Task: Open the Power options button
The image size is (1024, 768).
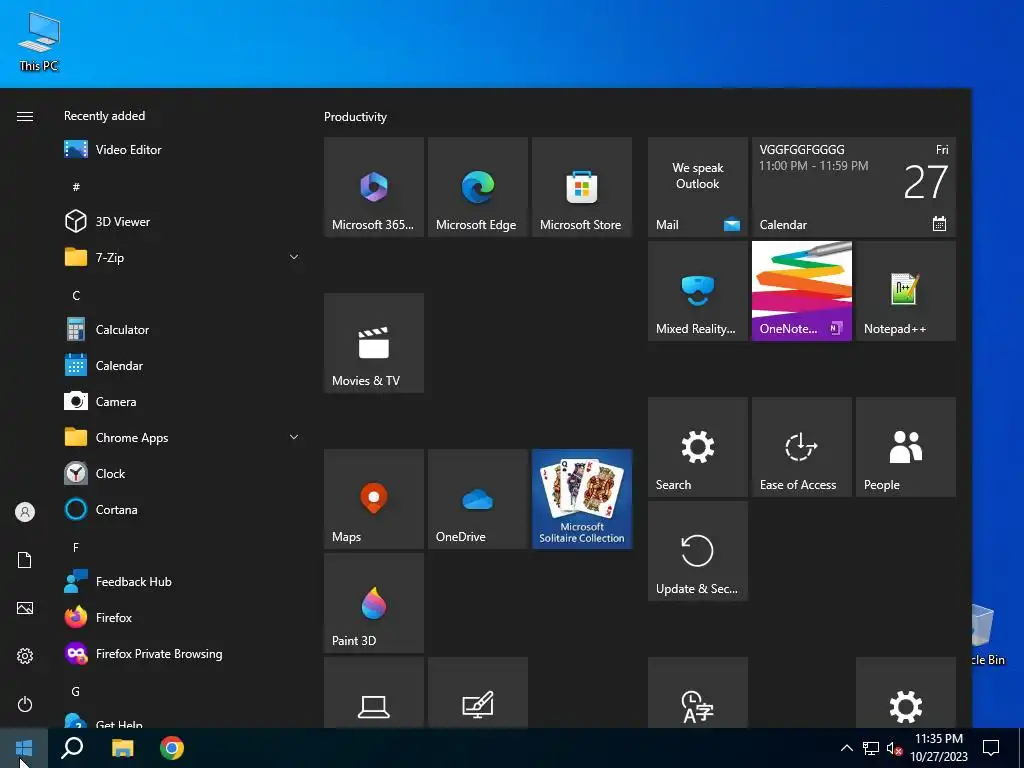Action: coord(25,704)
